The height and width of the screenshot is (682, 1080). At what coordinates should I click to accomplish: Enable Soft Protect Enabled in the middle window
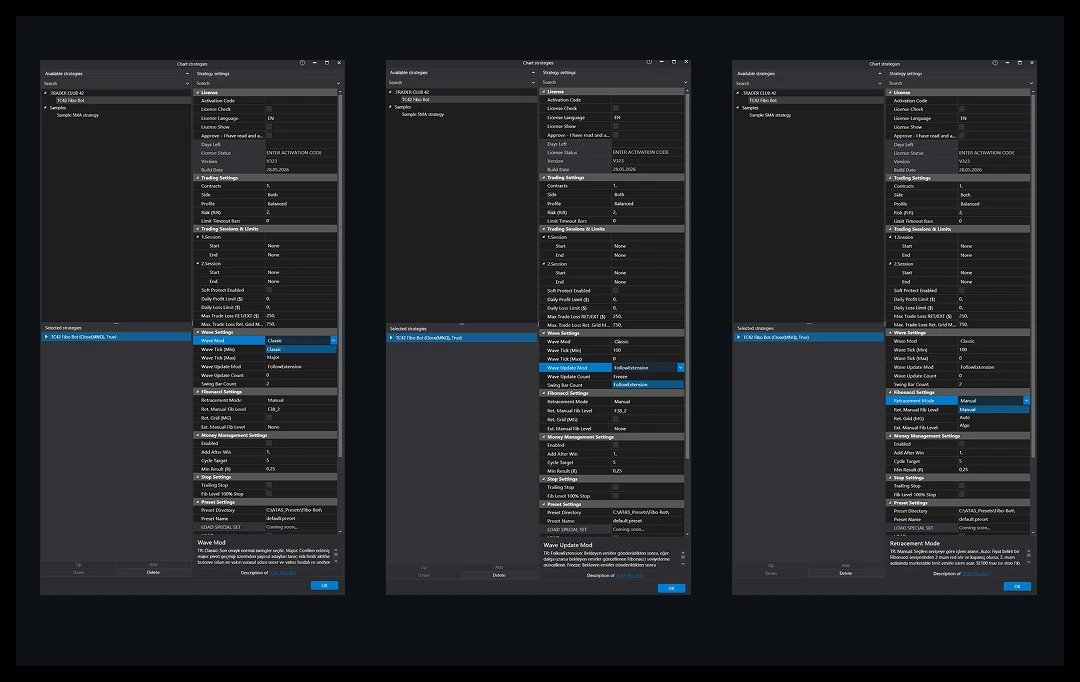tap(616, 291)
